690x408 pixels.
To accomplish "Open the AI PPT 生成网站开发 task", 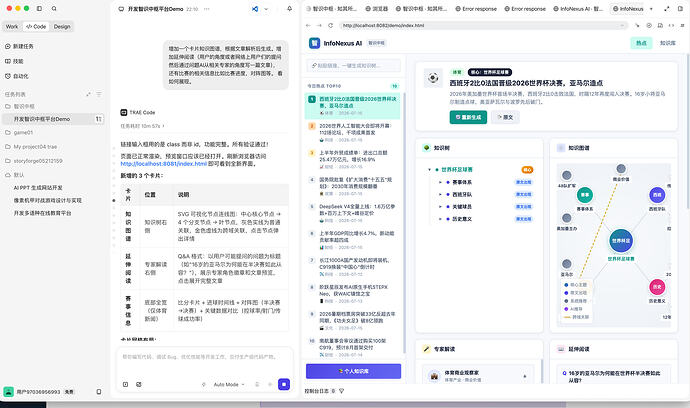I will (x=38, y=187).
